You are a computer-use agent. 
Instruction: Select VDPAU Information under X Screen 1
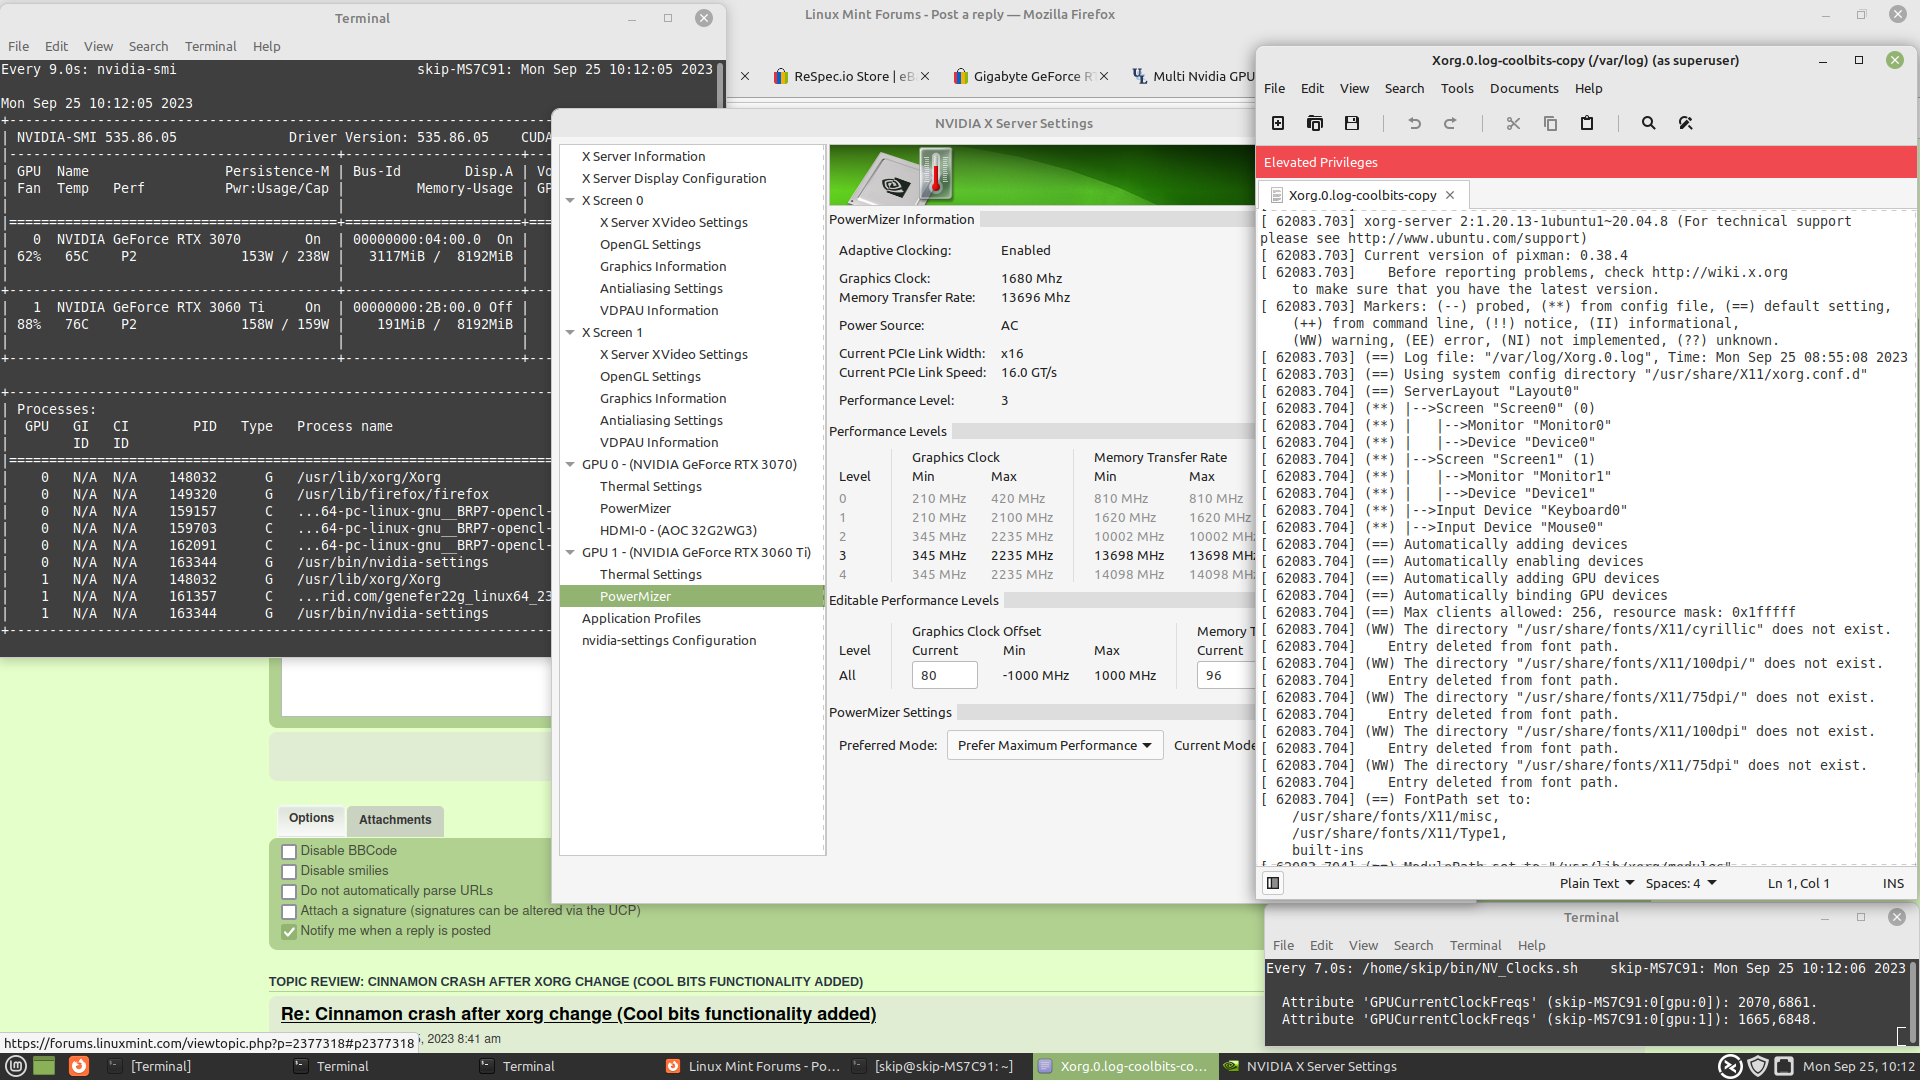659,442
